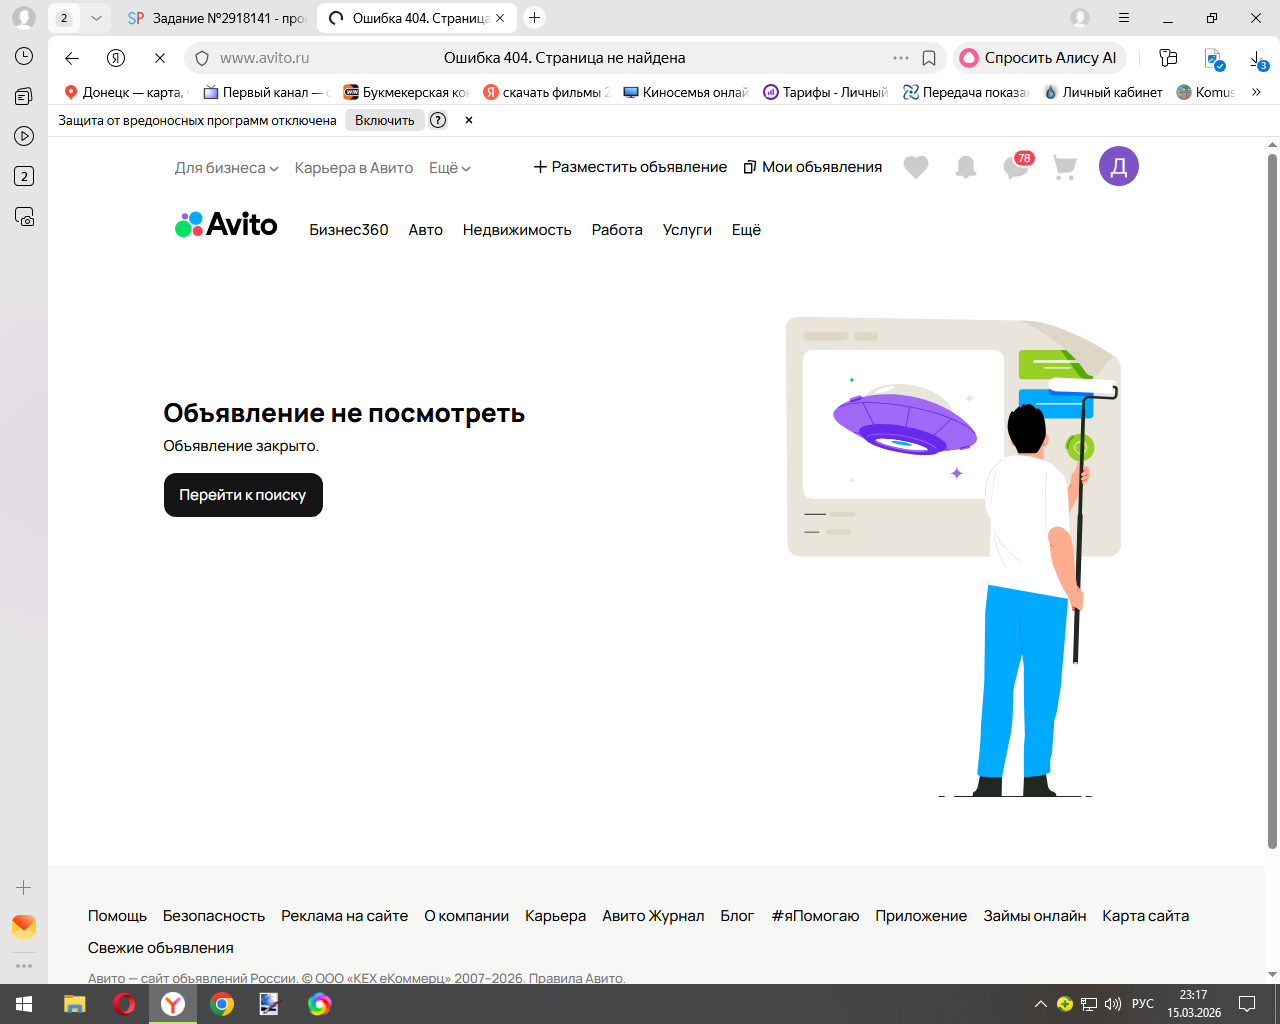Dismiss the malware protection notification bar
Image resolution: width=1280 pixels, height=1024 pixels.
(469, 120)
